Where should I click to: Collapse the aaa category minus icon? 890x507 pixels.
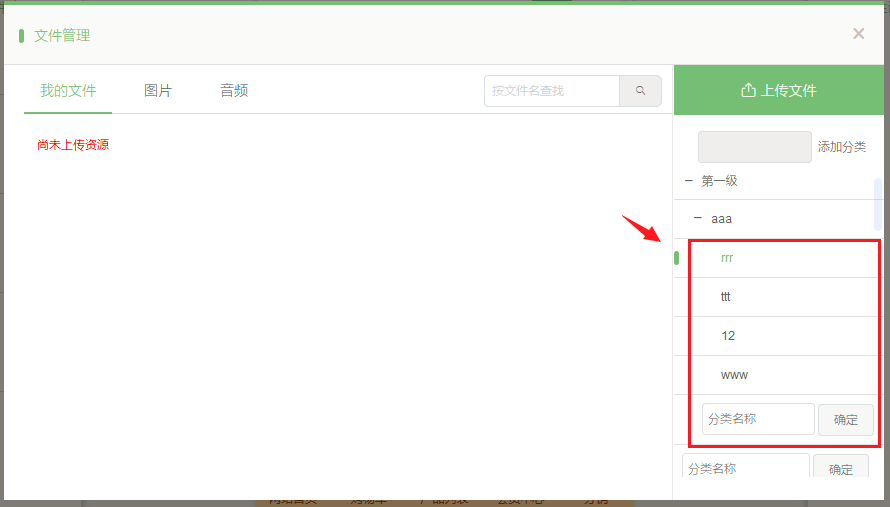pos(698,218)
